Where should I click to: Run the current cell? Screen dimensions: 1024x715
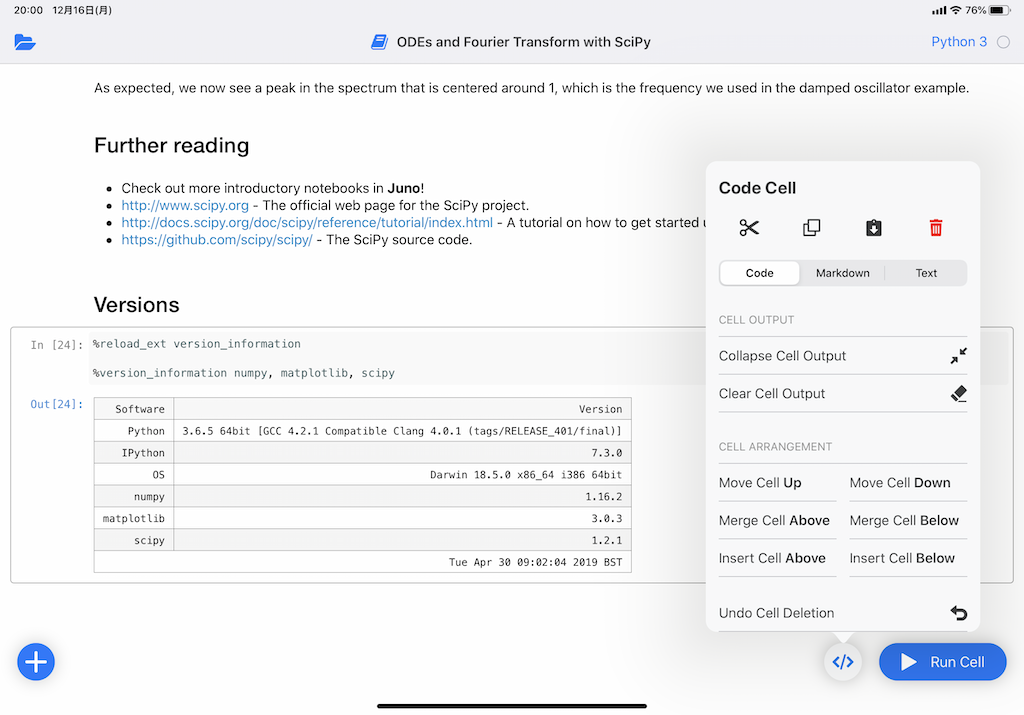pyautogui.click(x=942, y=662)
